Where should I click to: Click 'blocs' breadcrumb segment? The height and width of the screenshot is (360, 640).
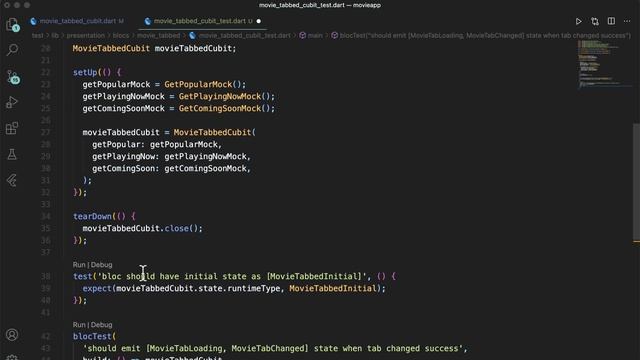121,36
